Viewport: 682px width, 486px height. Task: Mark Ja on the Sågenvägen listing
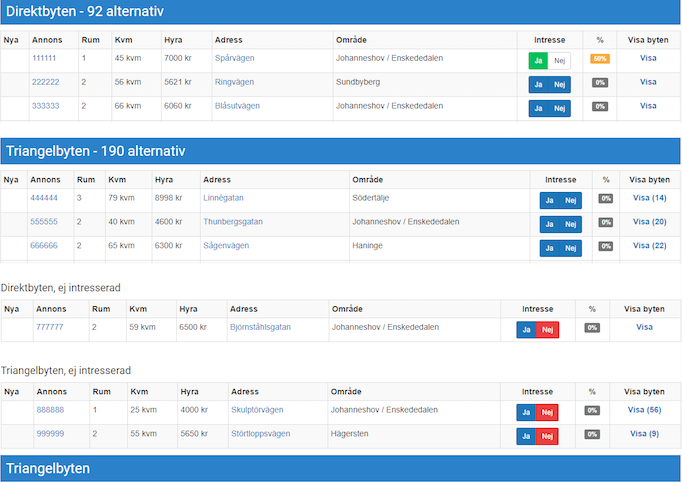point(549,248)
